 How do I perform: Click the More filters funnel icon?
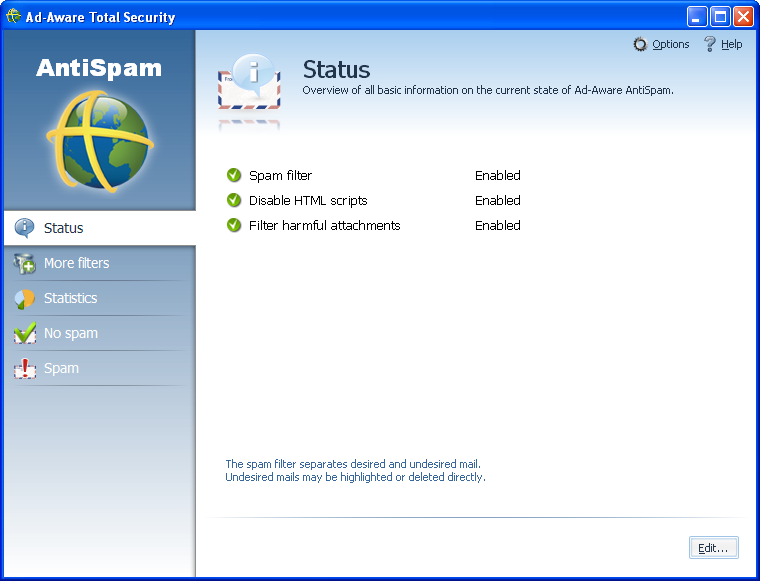24,263
